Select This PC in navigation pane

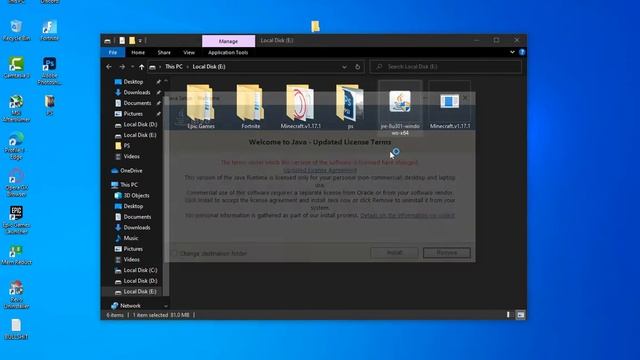pyautogui.click(x=129, y=185)
